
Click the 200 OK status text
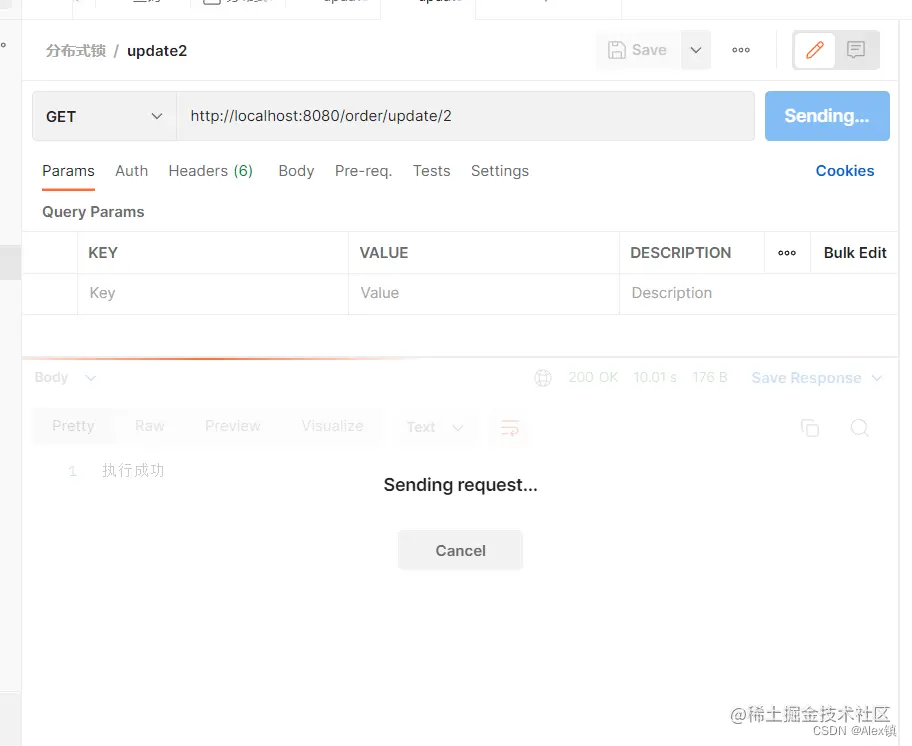[x=593, y=377]
